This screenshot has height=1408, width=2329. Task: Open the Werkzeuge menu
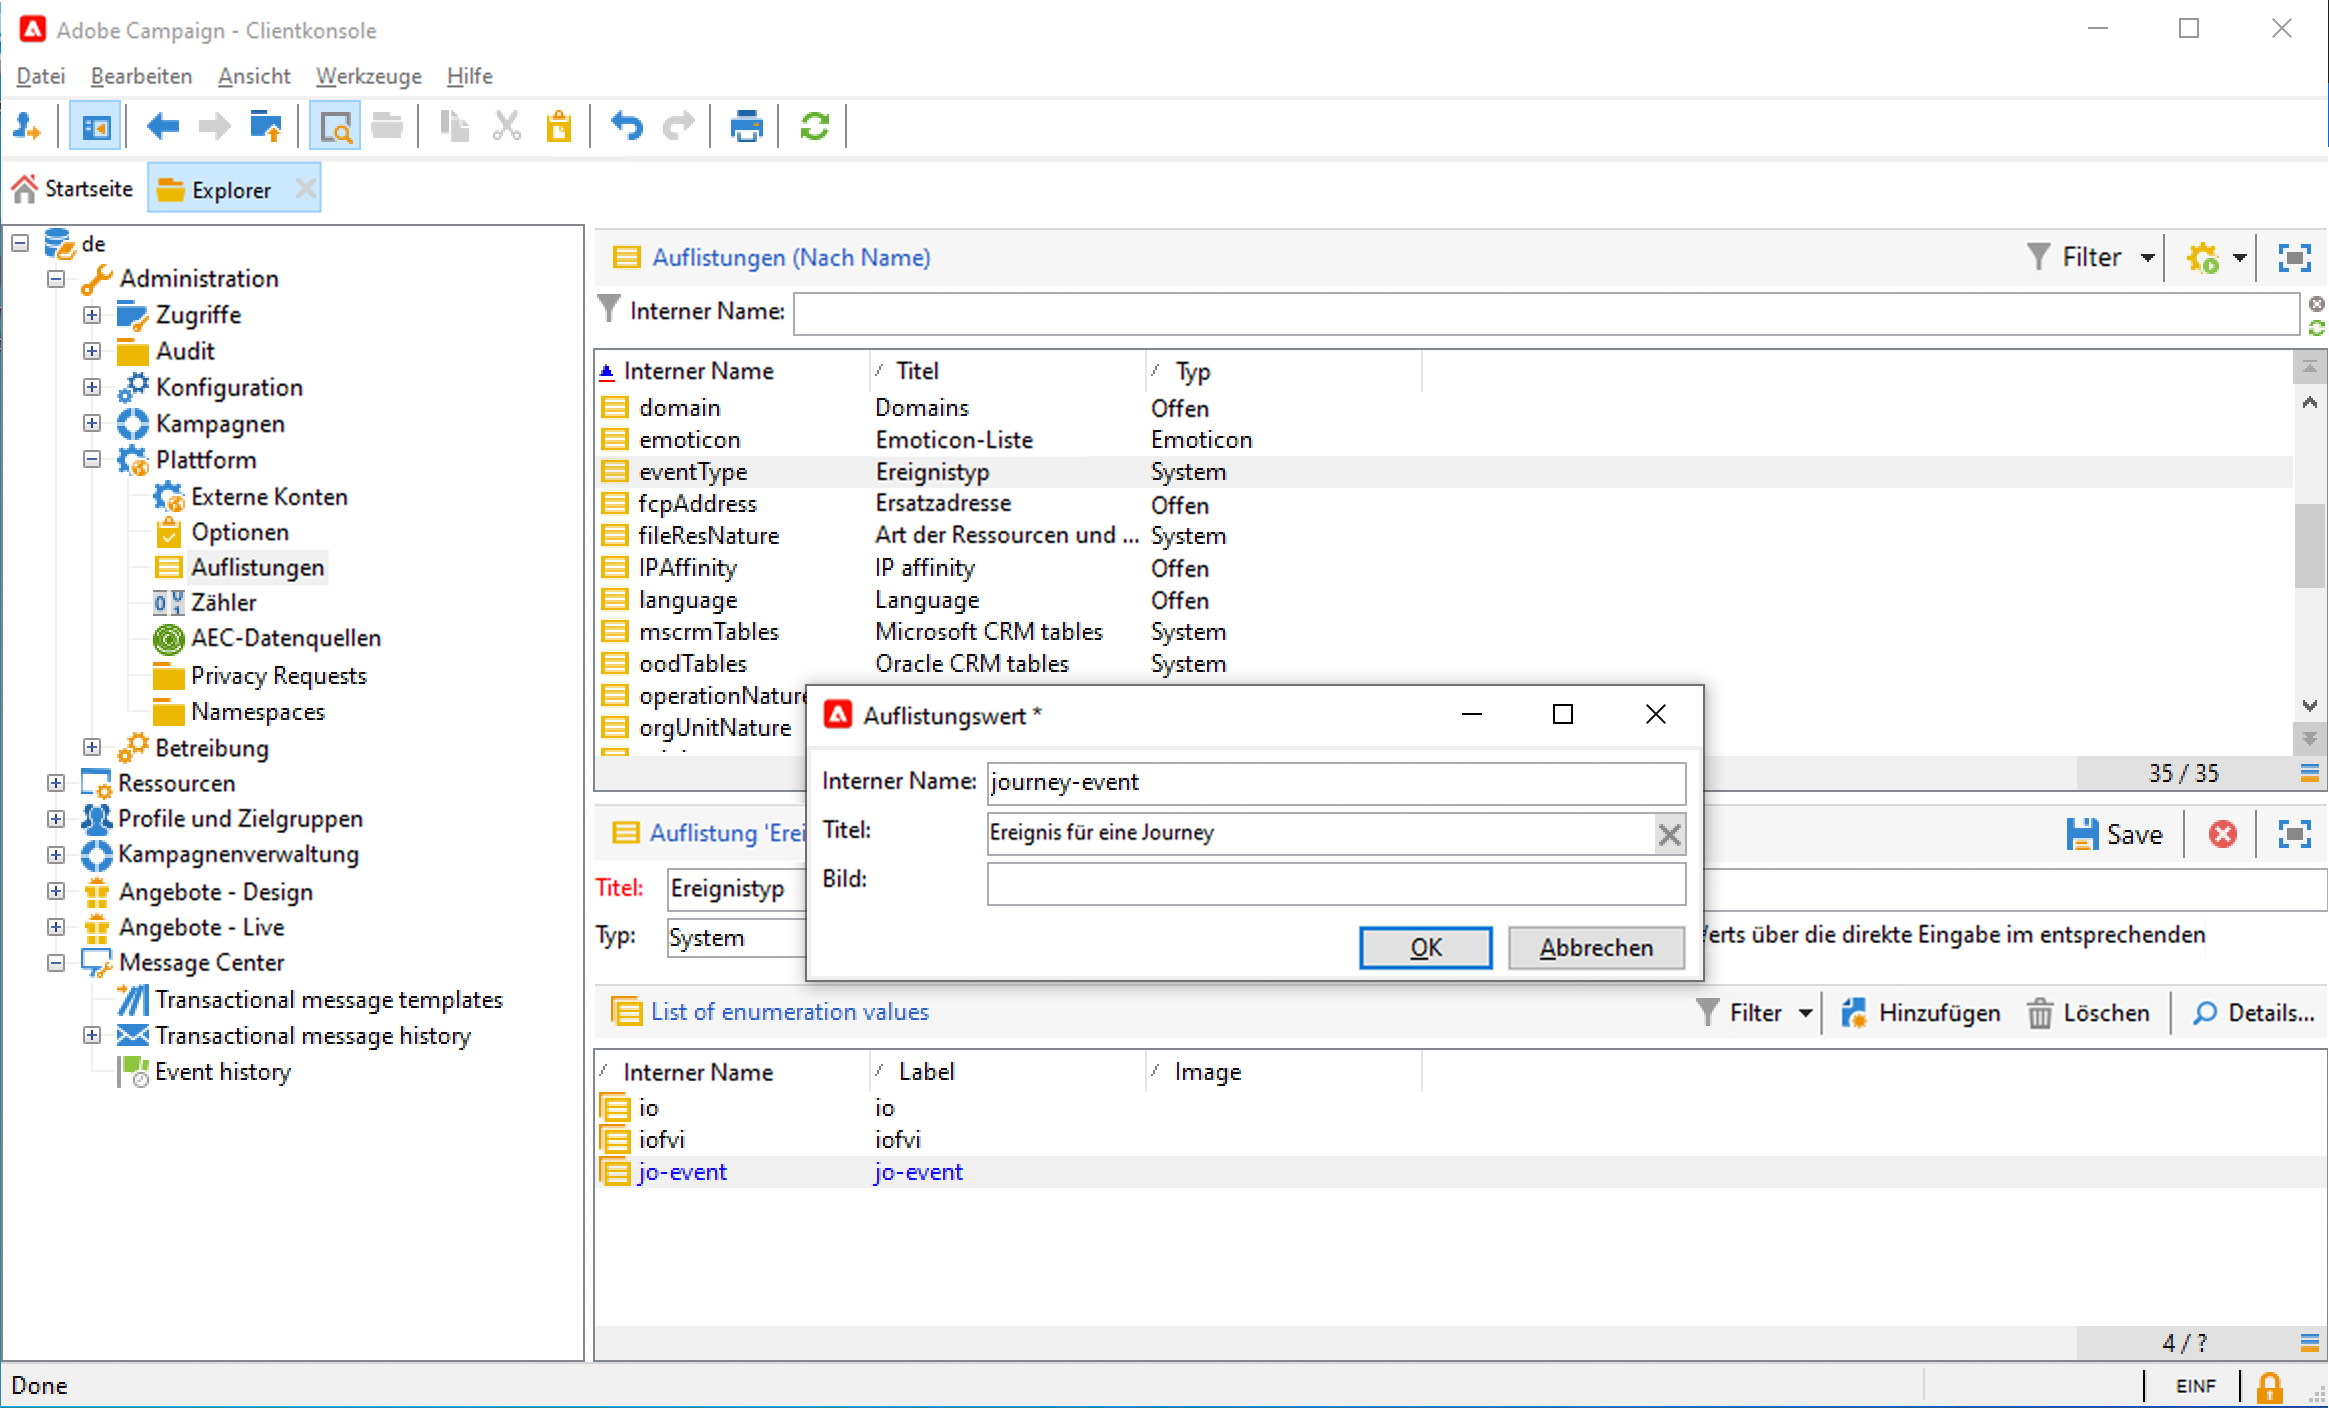tap(368, 76)
